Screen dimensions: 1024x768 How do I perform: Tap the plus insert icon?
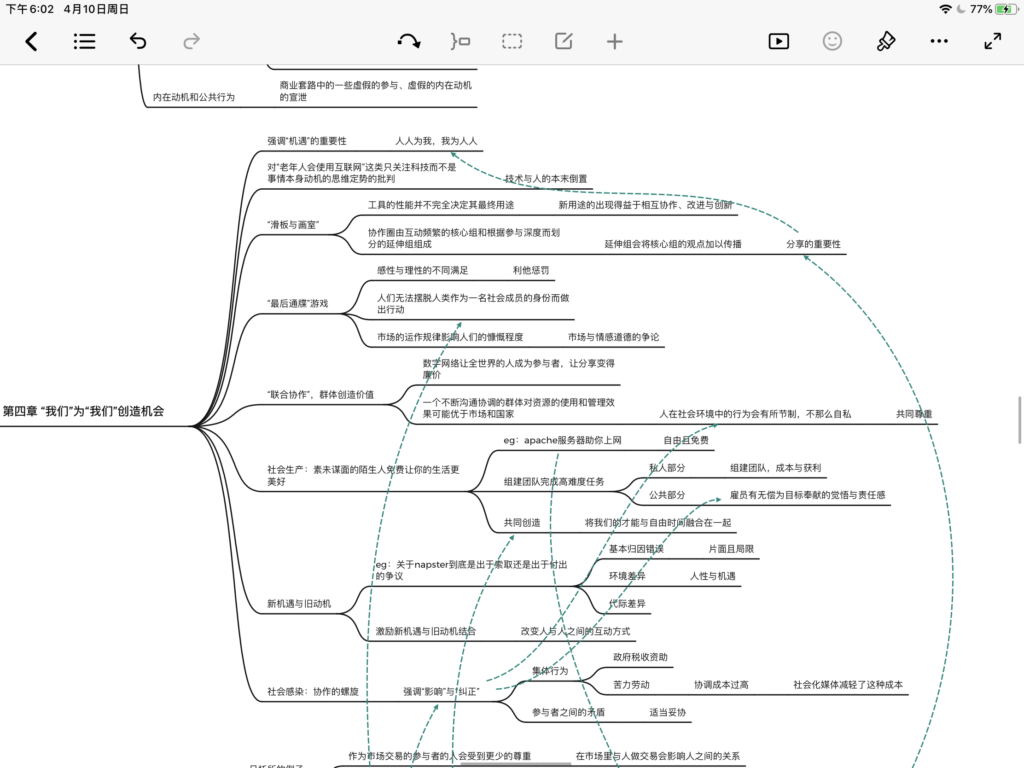point(615,42)
